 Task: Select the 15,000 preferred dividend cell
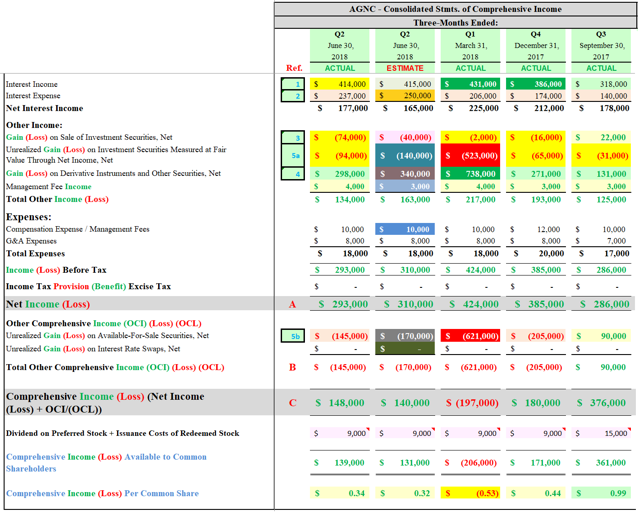[x=601, y=433]
